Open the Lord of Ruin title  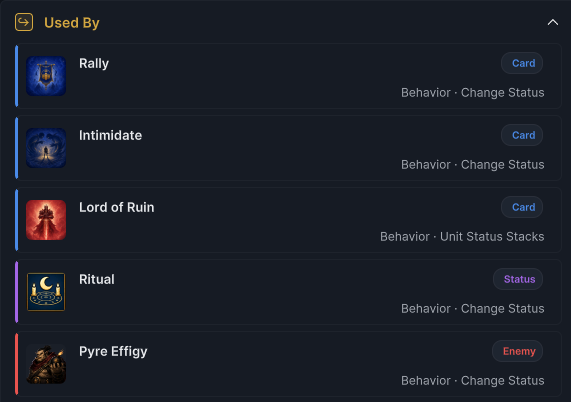[117, 207]
